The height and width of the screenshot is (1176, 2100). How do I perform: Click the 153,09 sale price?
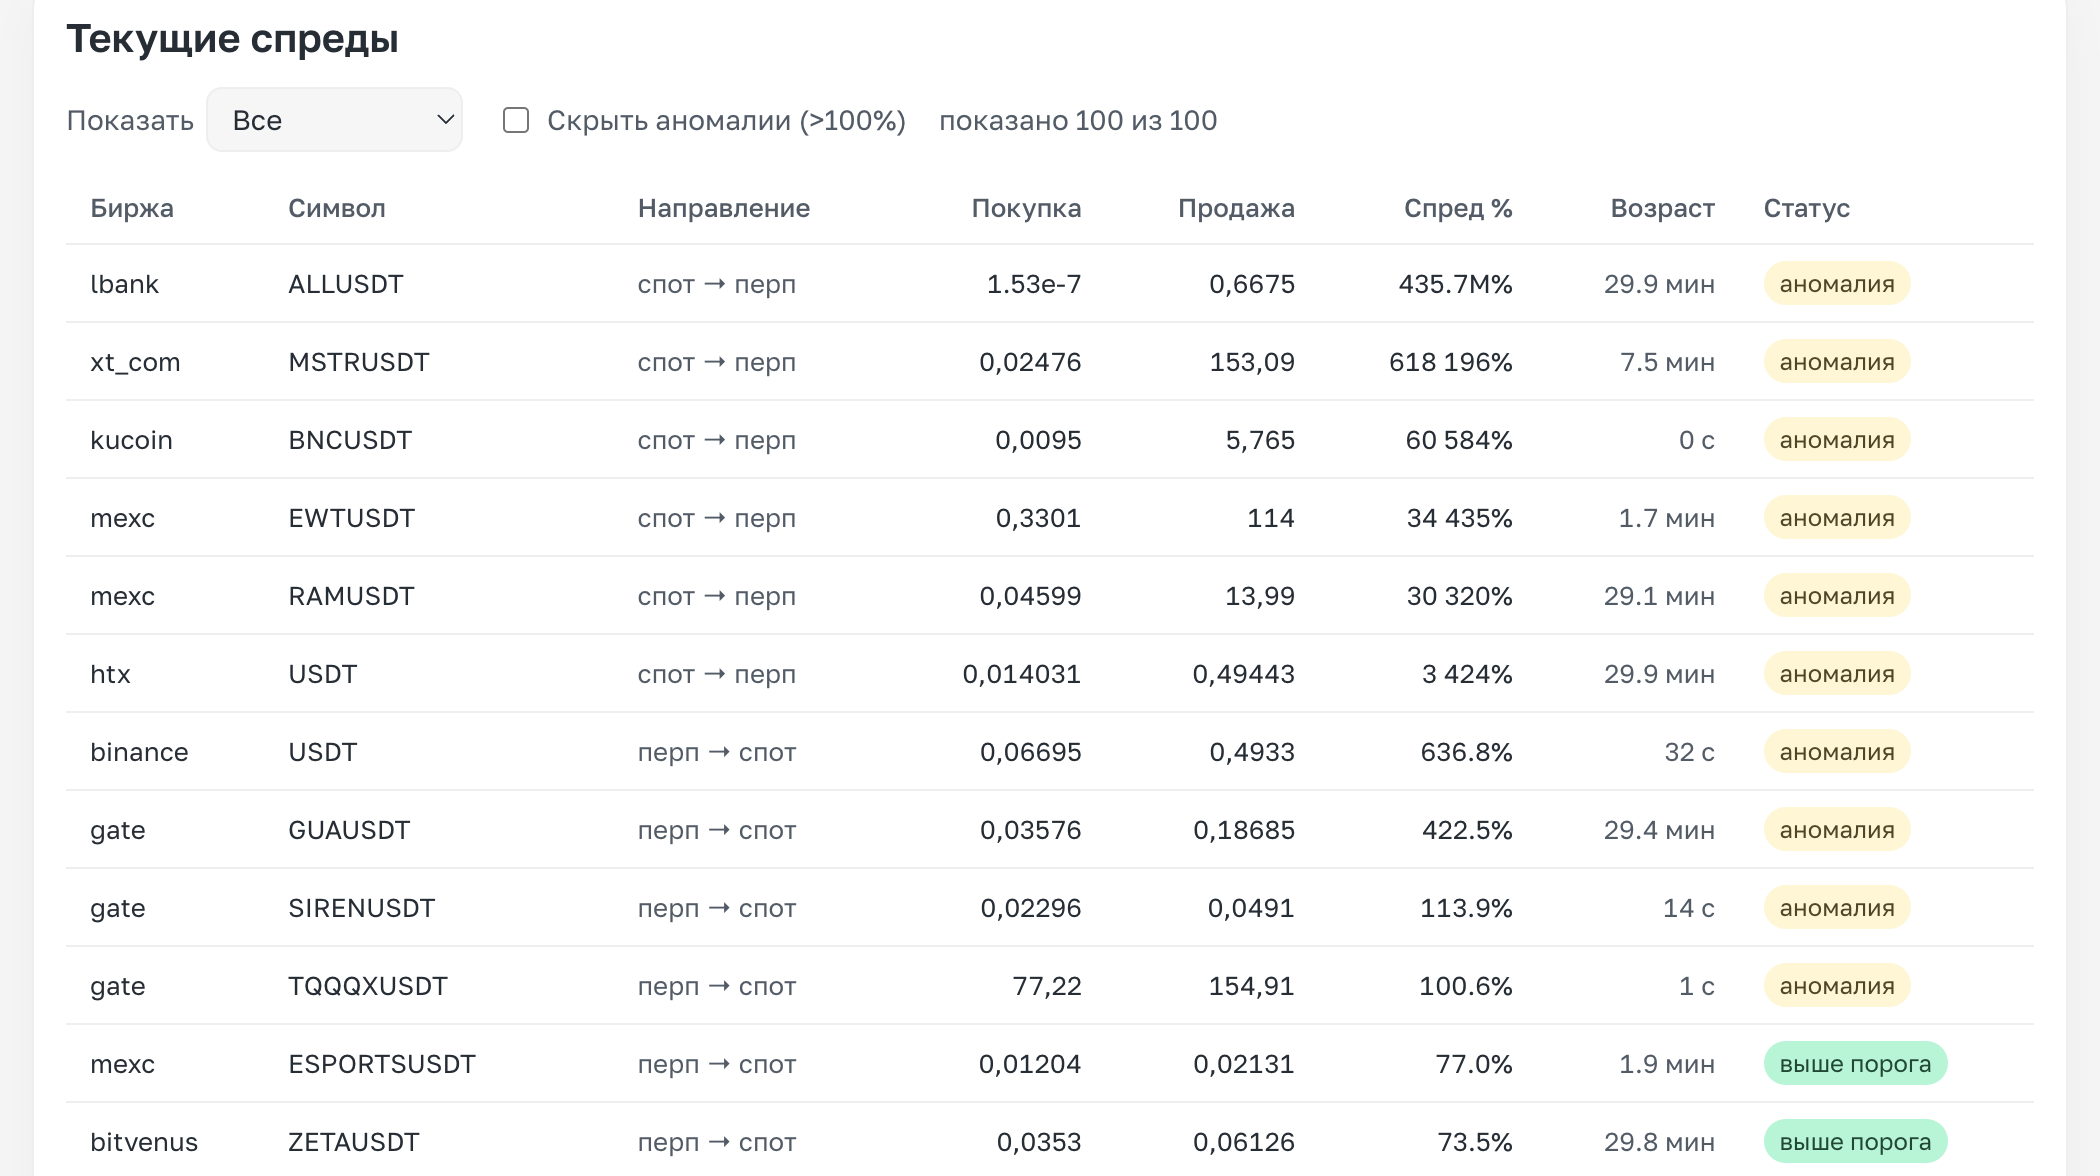(x=1252, y=362)
